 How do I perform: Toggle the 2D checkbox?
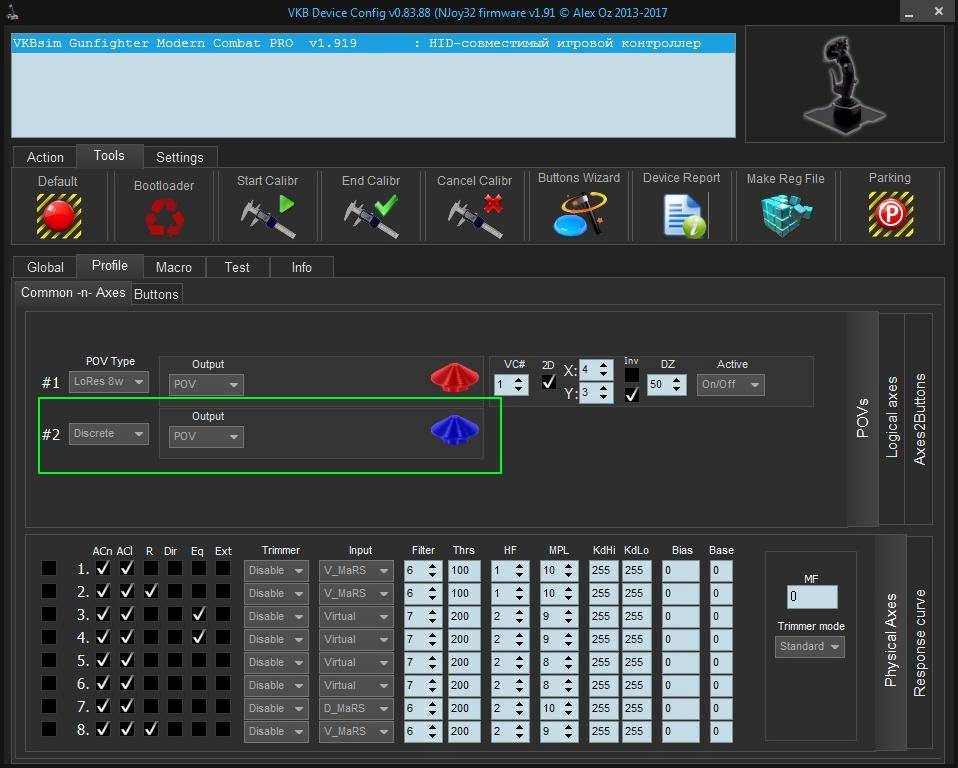pyautogui.click(x=549, y=382)
